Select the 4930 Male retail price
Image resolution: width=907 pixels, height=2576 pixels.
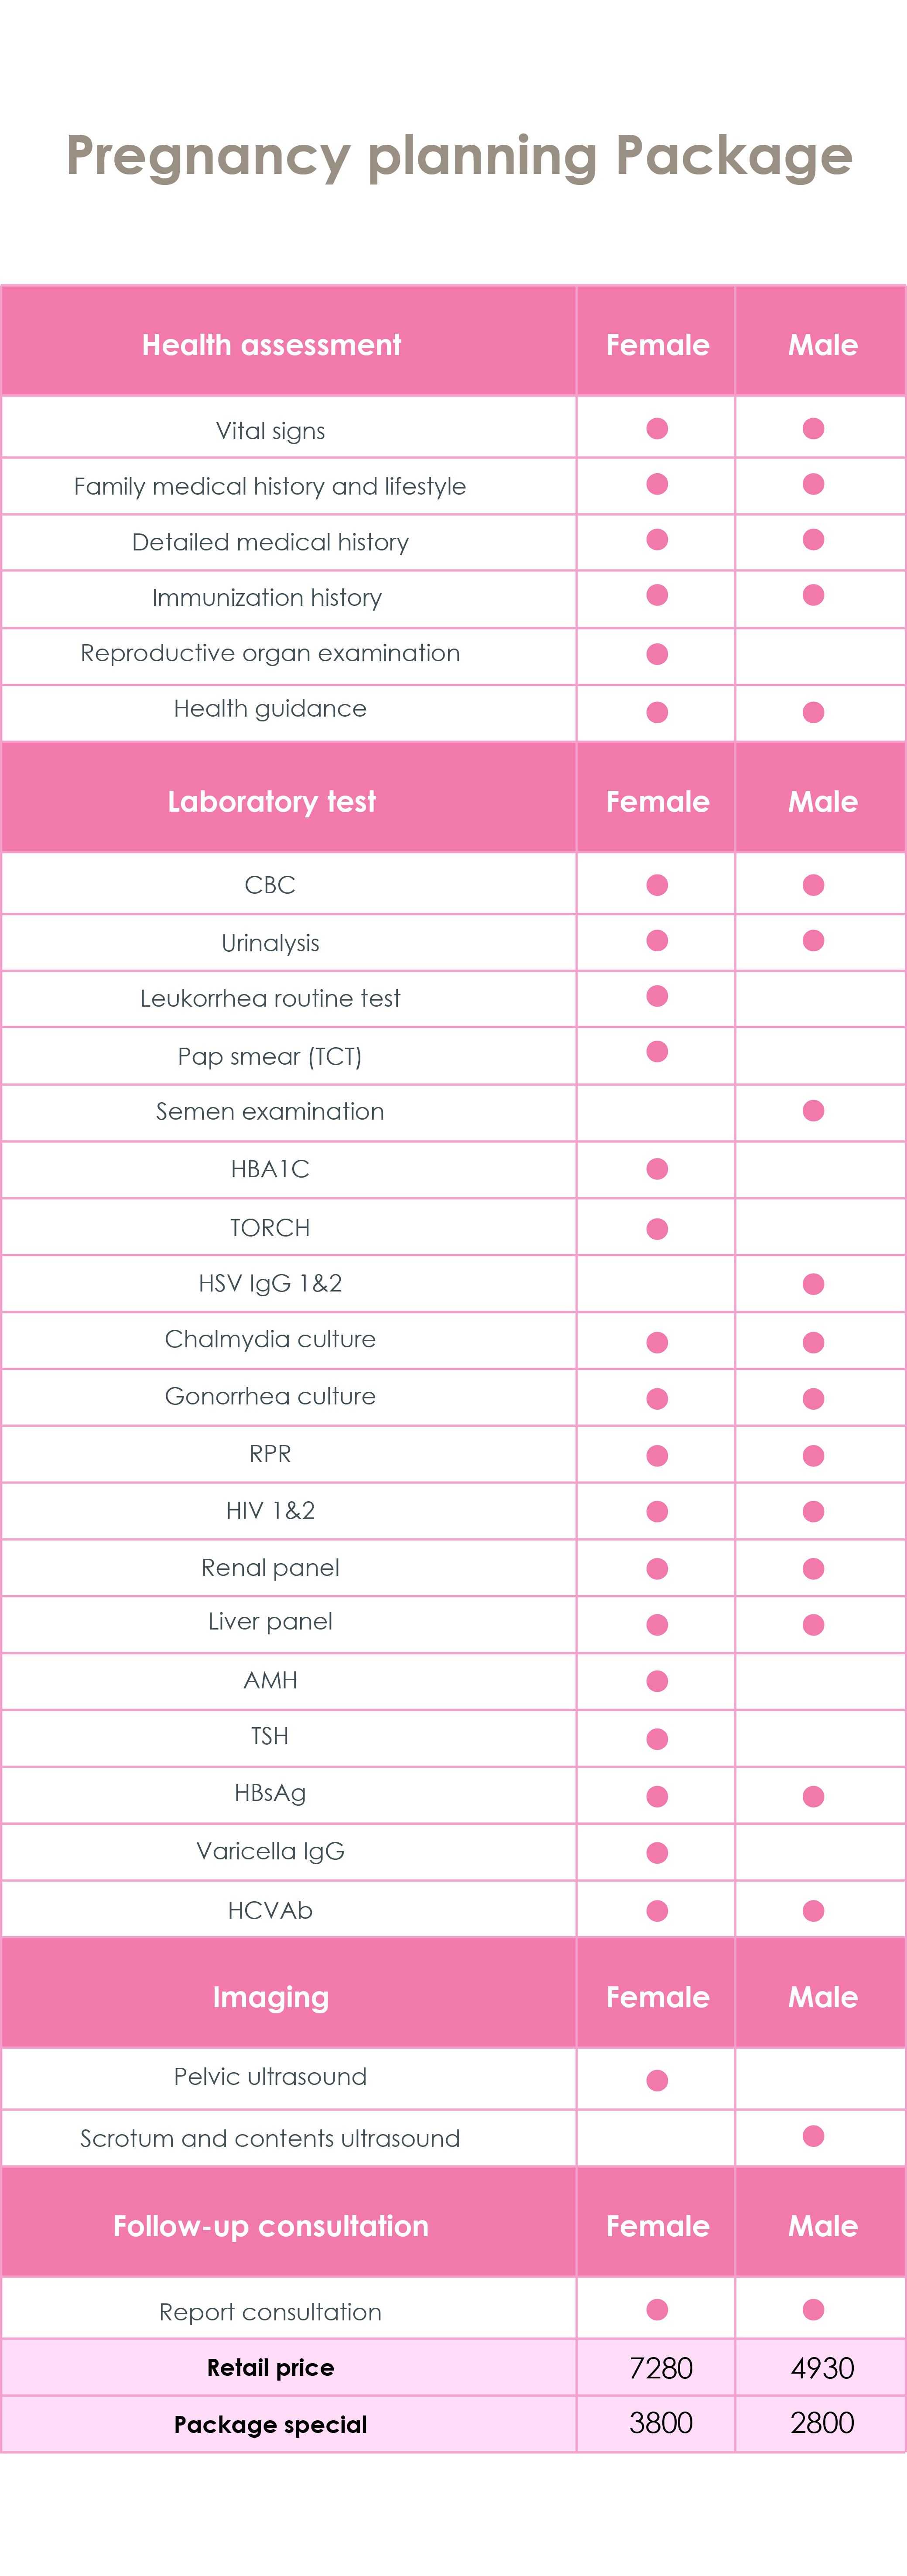point(822,2368)
